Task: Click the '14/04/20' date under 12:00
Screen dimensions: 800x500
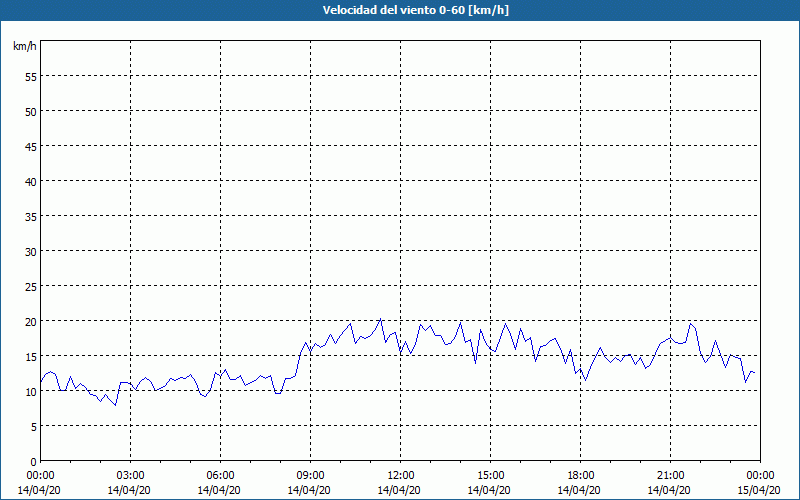Action: pos(399,490)
